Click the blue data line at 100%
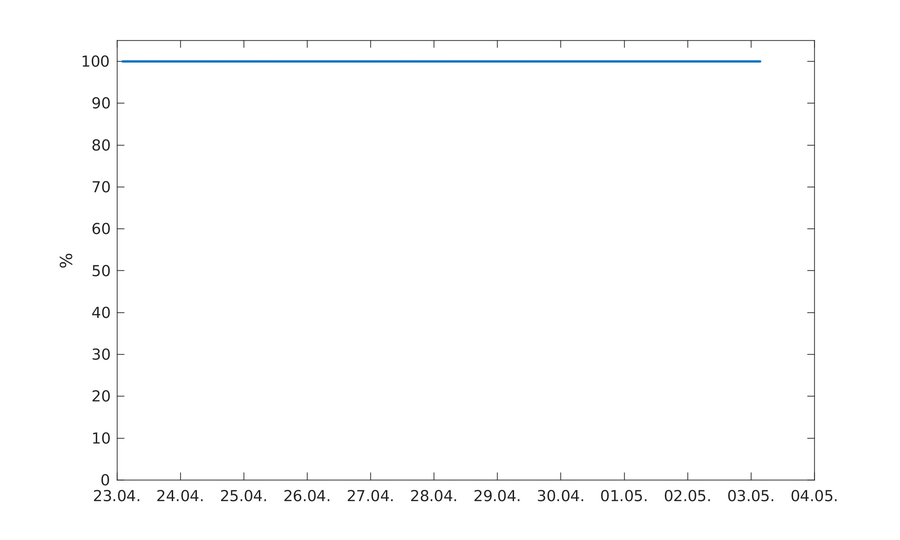This screenshot has width=900, height=540. click(x=441, y=61)
